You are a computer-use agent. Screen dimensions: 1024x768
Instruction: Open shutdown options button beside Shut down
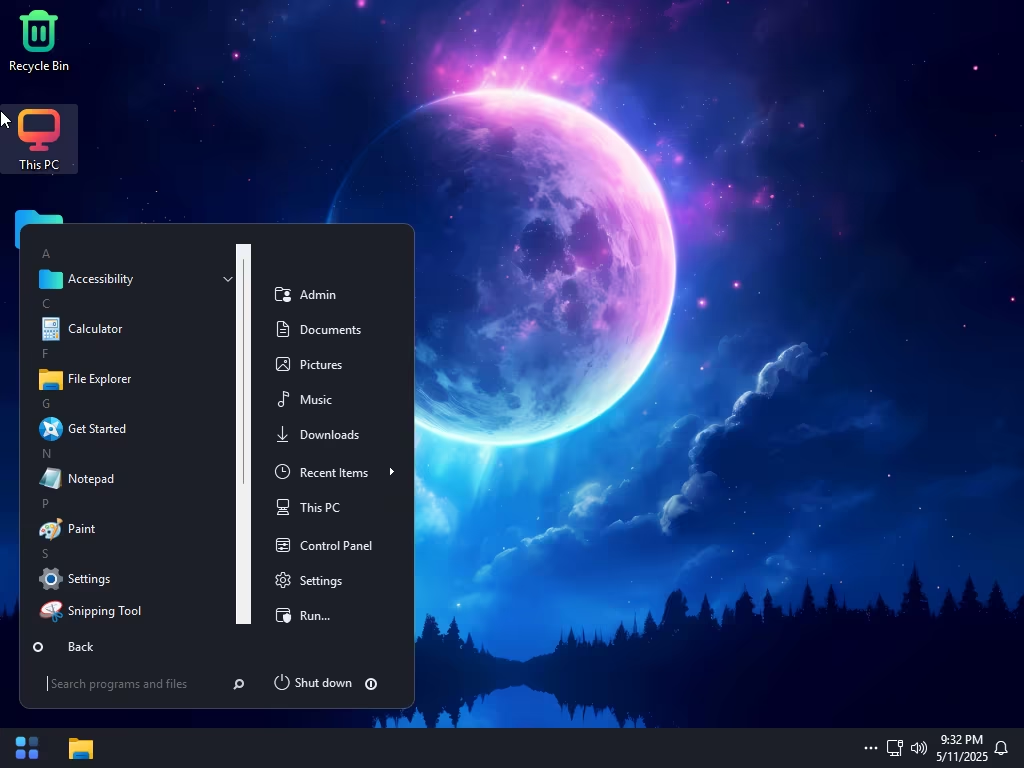pos(371,684)
